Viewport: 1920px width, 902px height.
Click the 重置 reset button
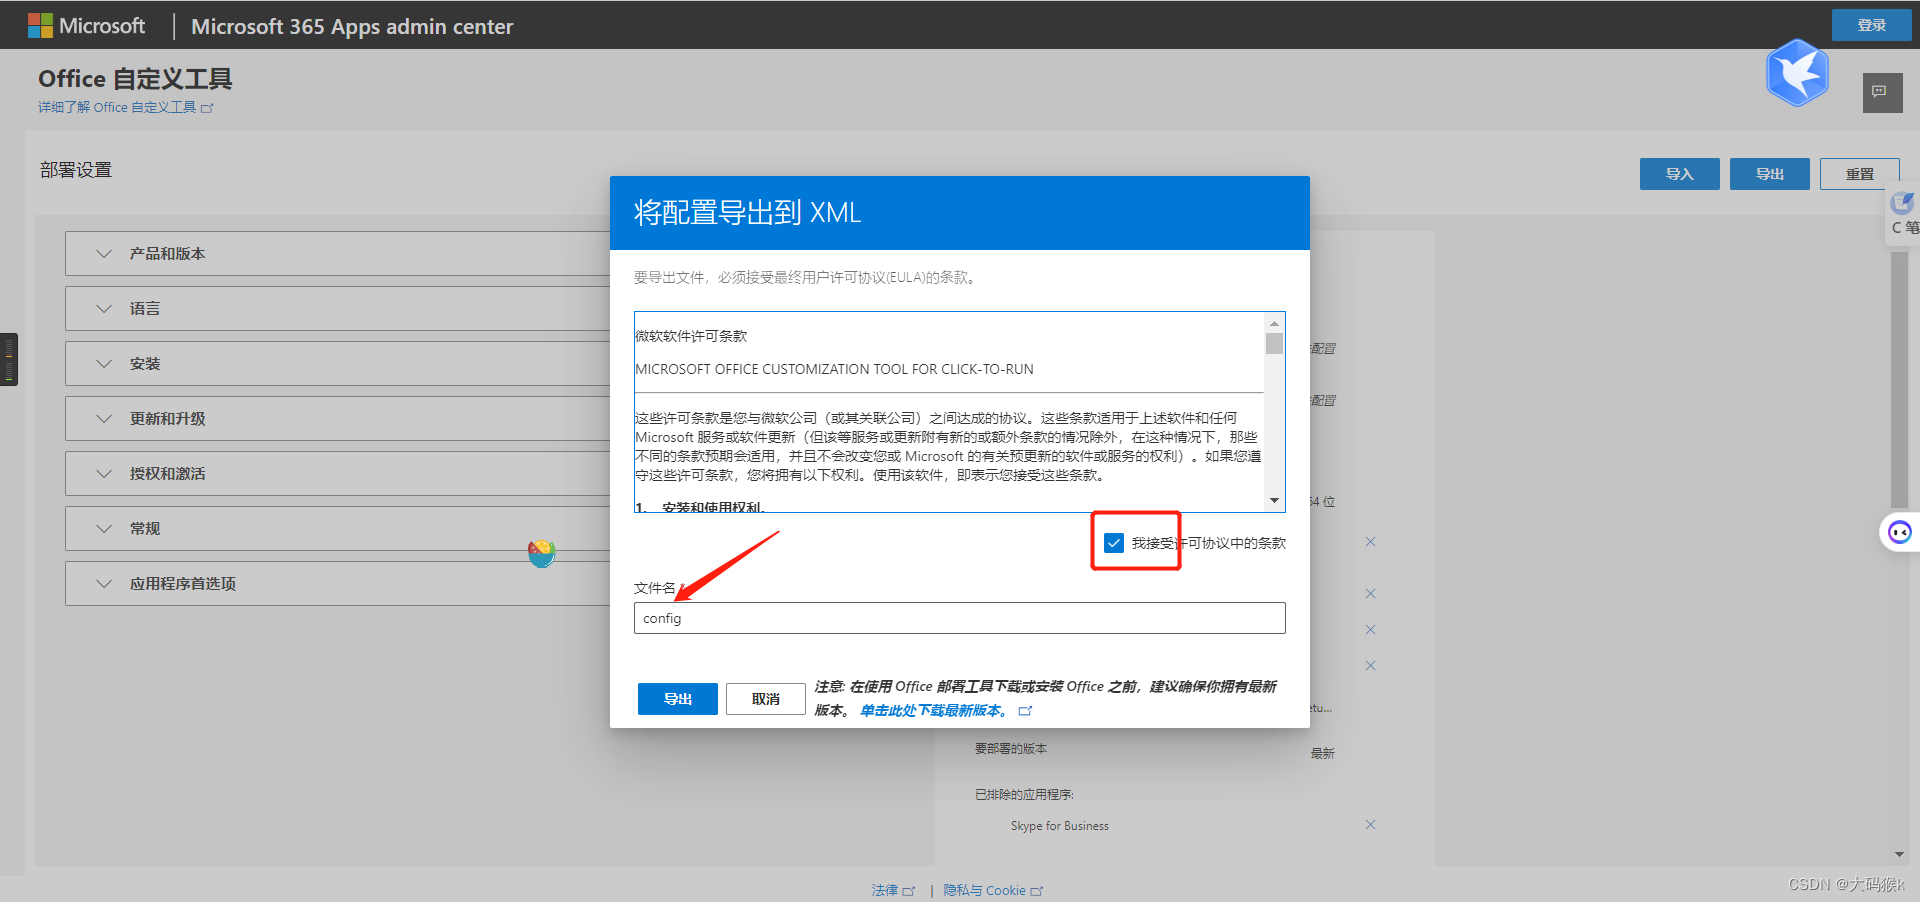click(x=1860, y=174)
